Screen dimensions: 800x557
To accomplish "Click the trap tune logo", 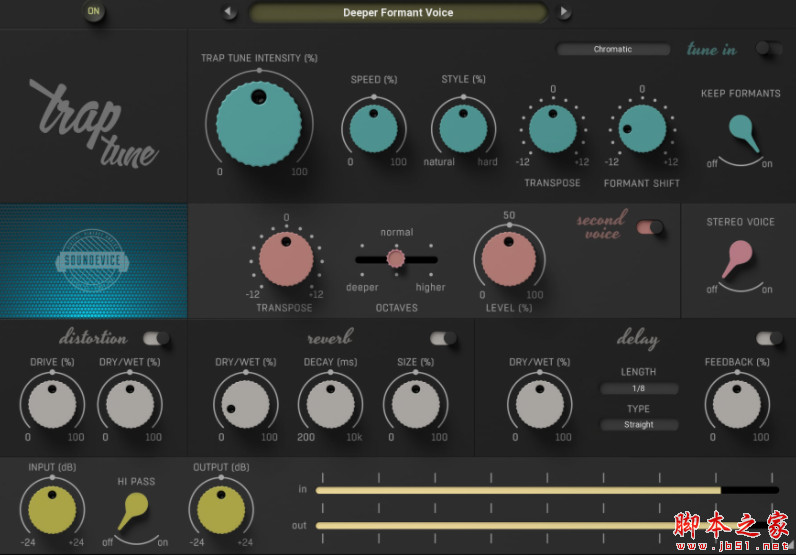I will pos(93,124).
